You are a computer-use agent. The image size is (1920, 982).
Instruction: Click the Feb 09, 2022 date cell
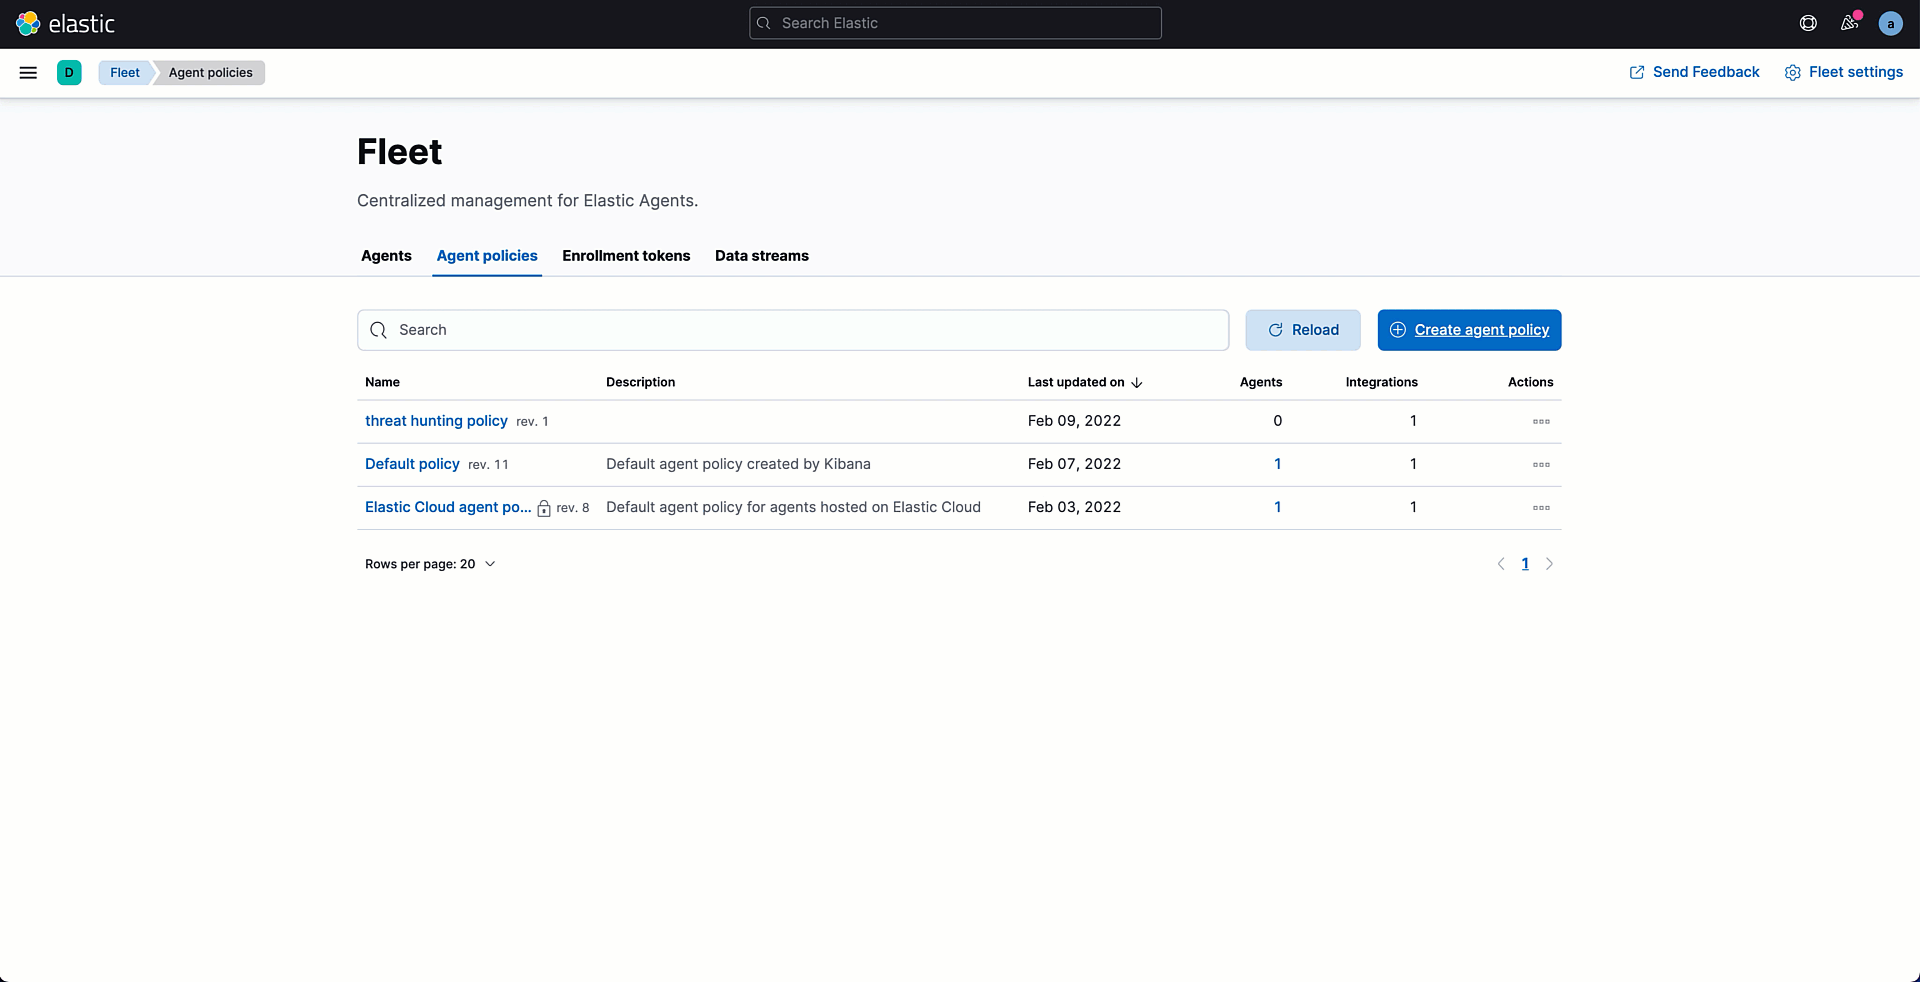coord(1074,421)
